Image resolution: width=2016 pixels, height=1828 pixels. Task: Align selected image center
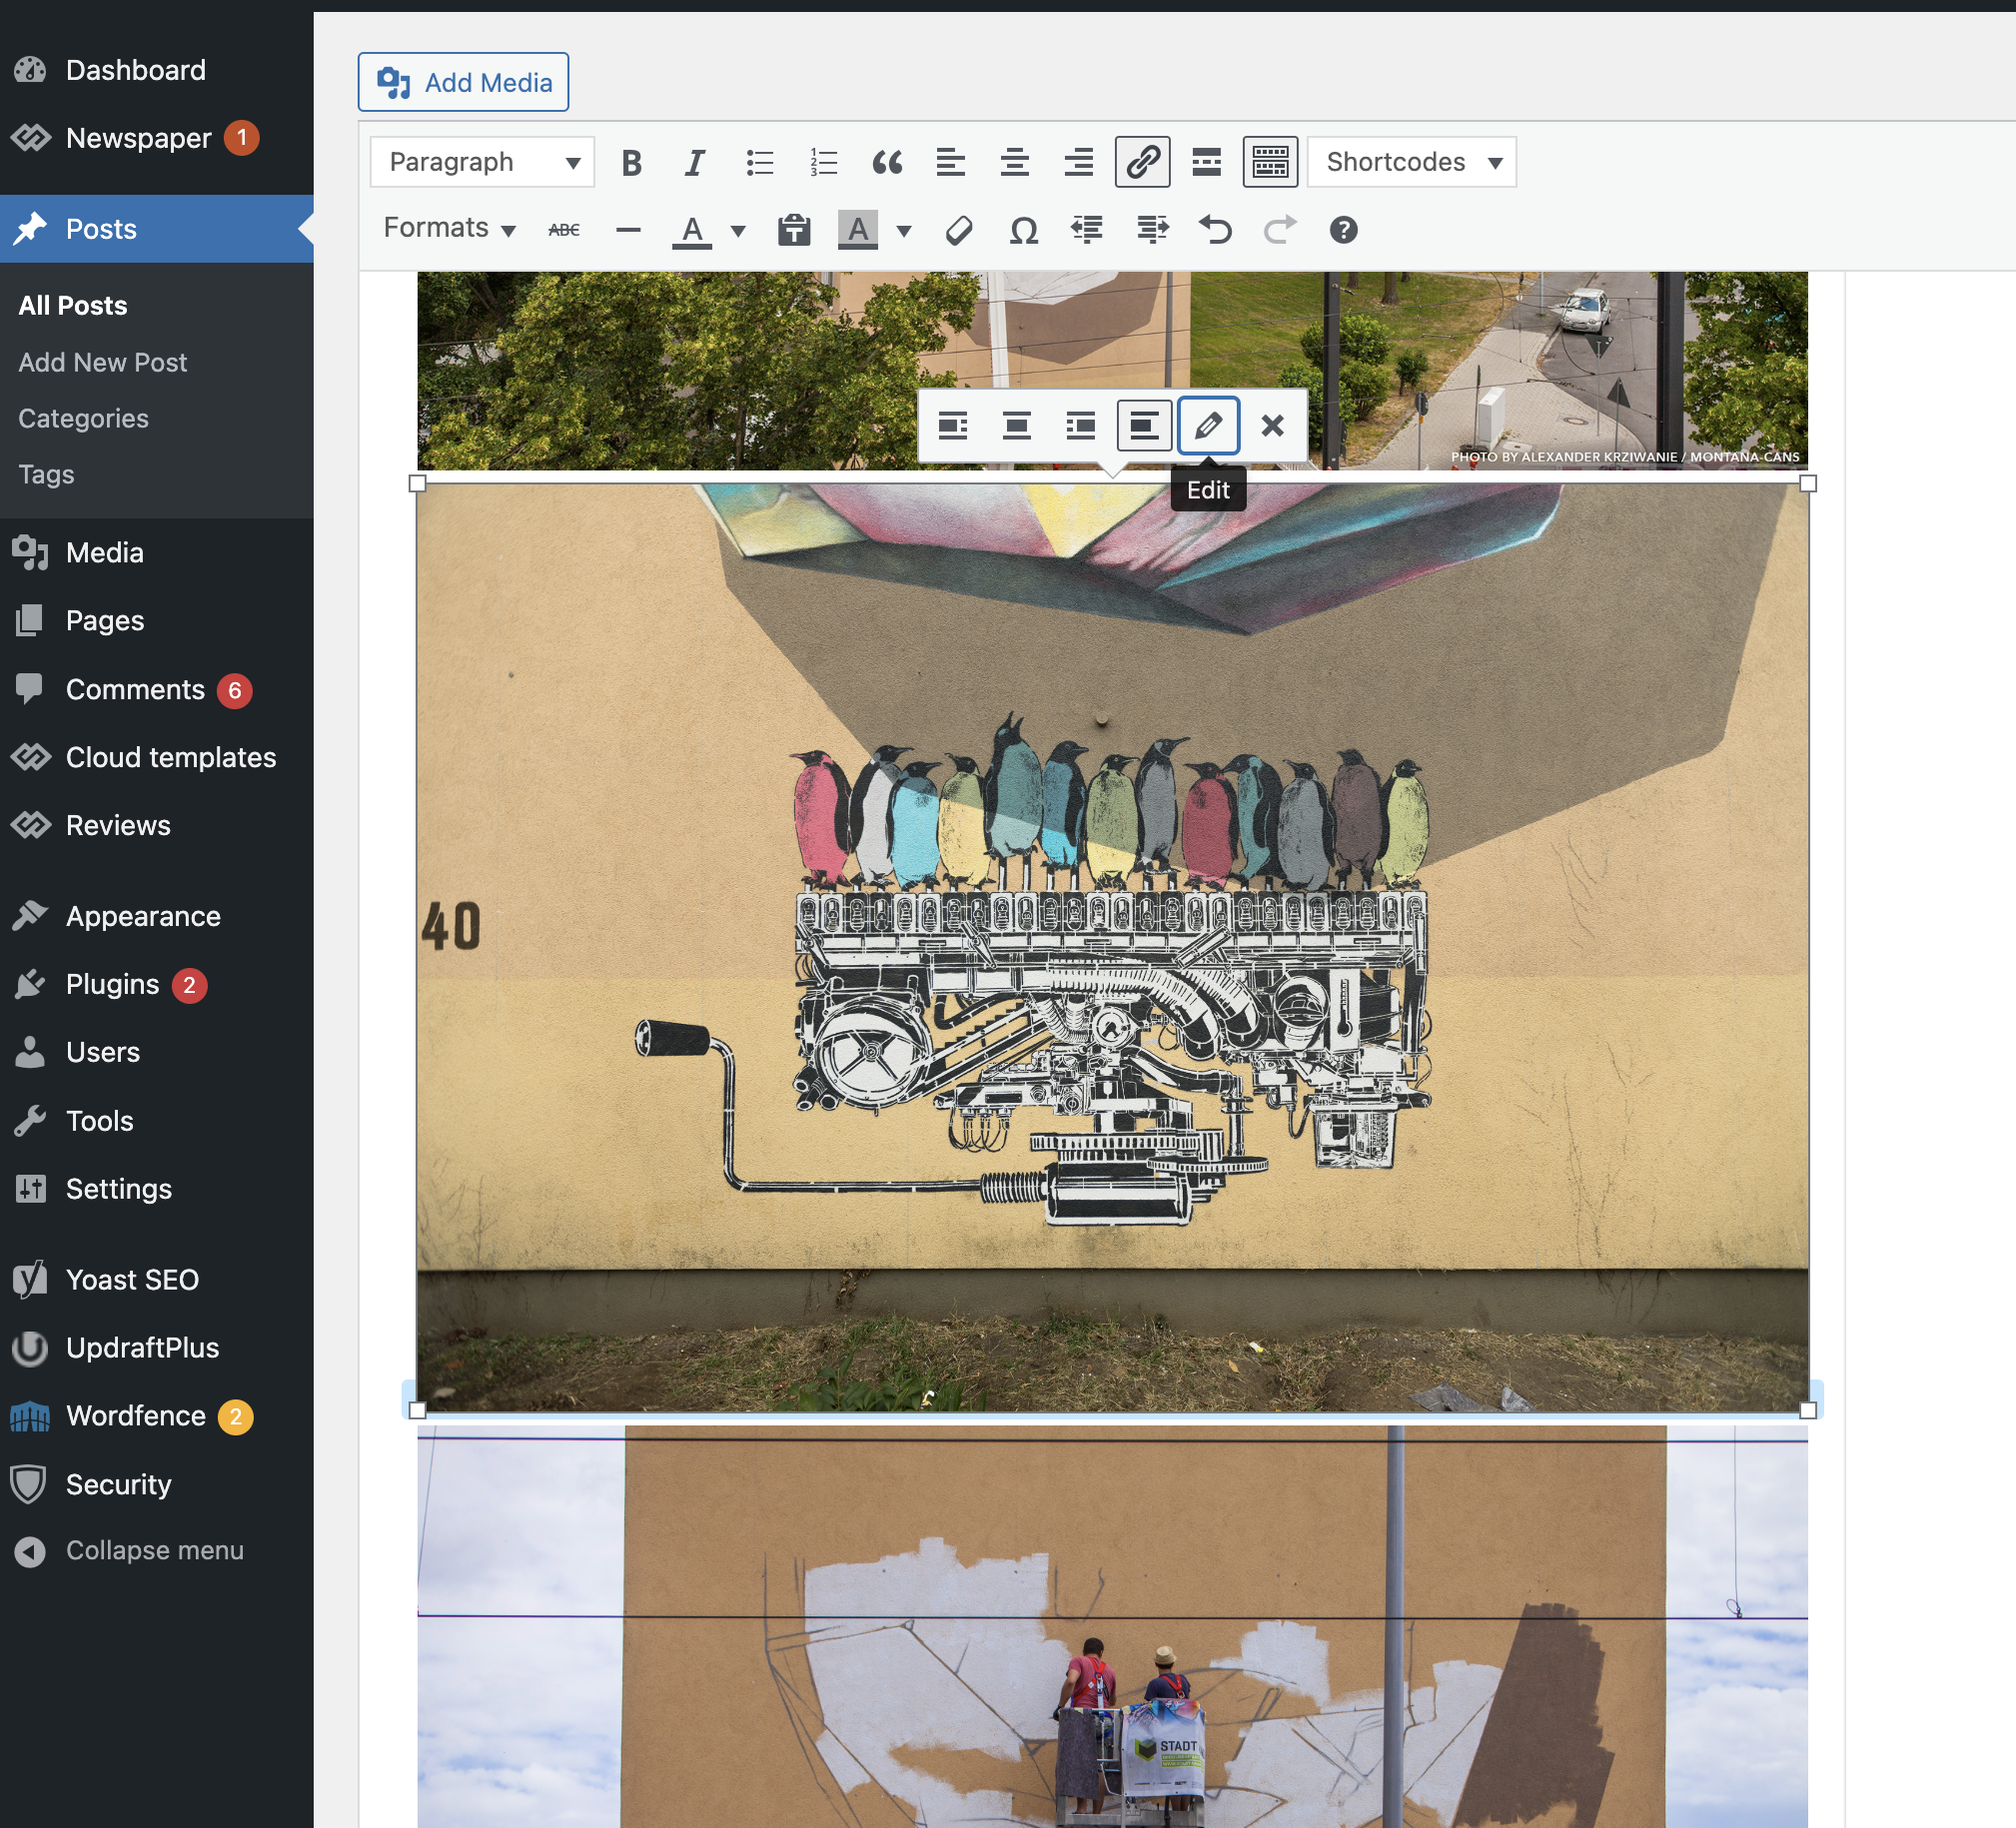1017,426
